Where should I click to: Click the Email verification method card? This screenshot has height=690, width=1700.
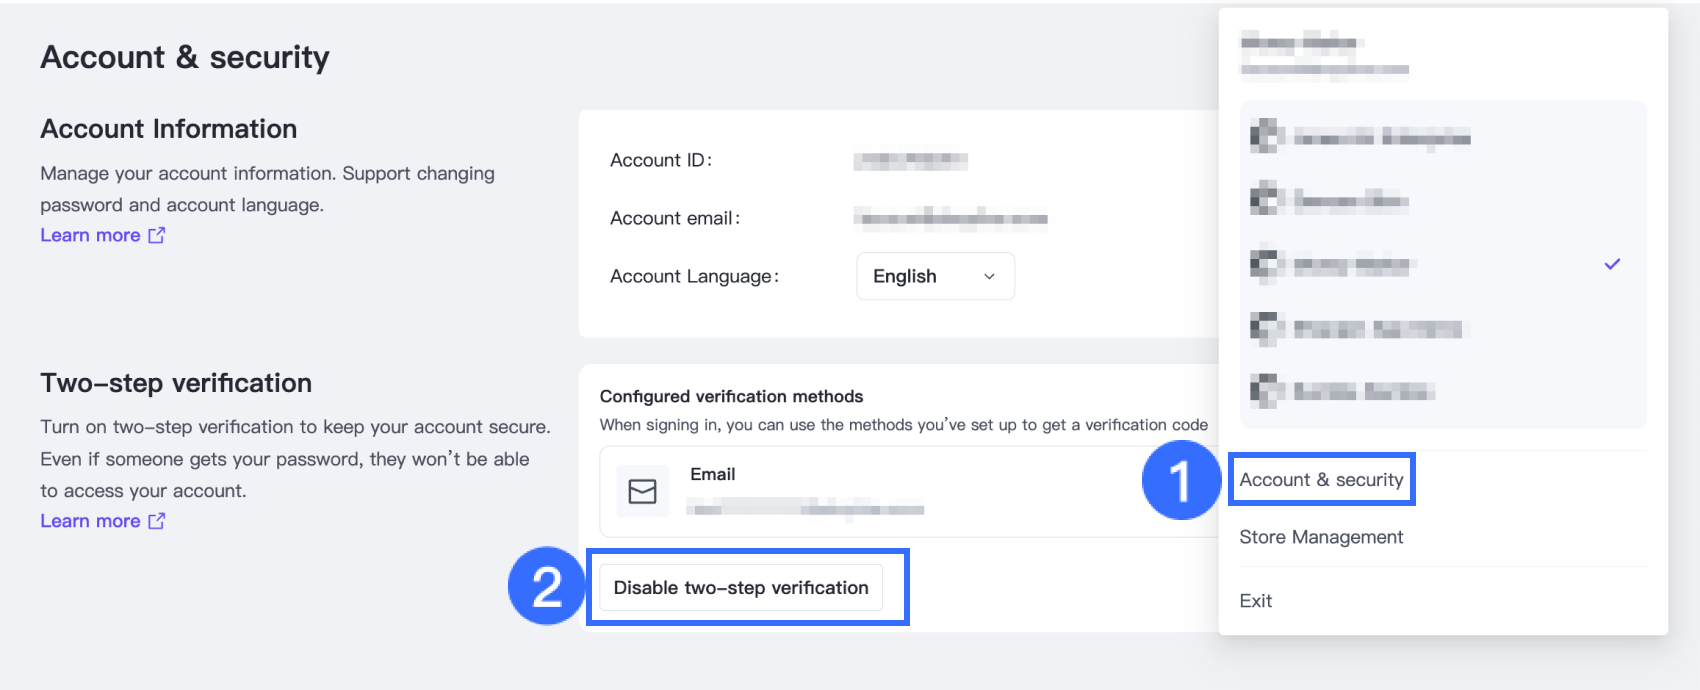(x=900, y=491)
